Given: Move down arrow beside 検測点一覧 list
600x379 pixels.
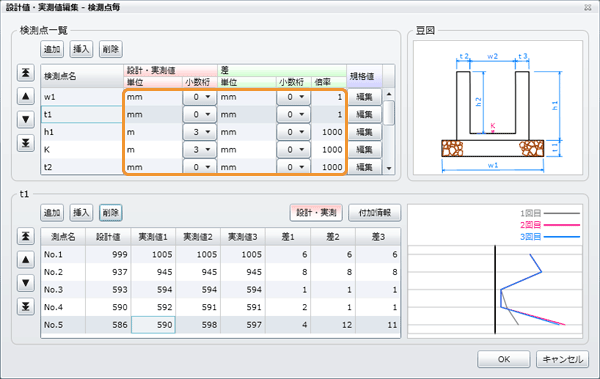Looking at the screenshot, I should click(26, 119).
